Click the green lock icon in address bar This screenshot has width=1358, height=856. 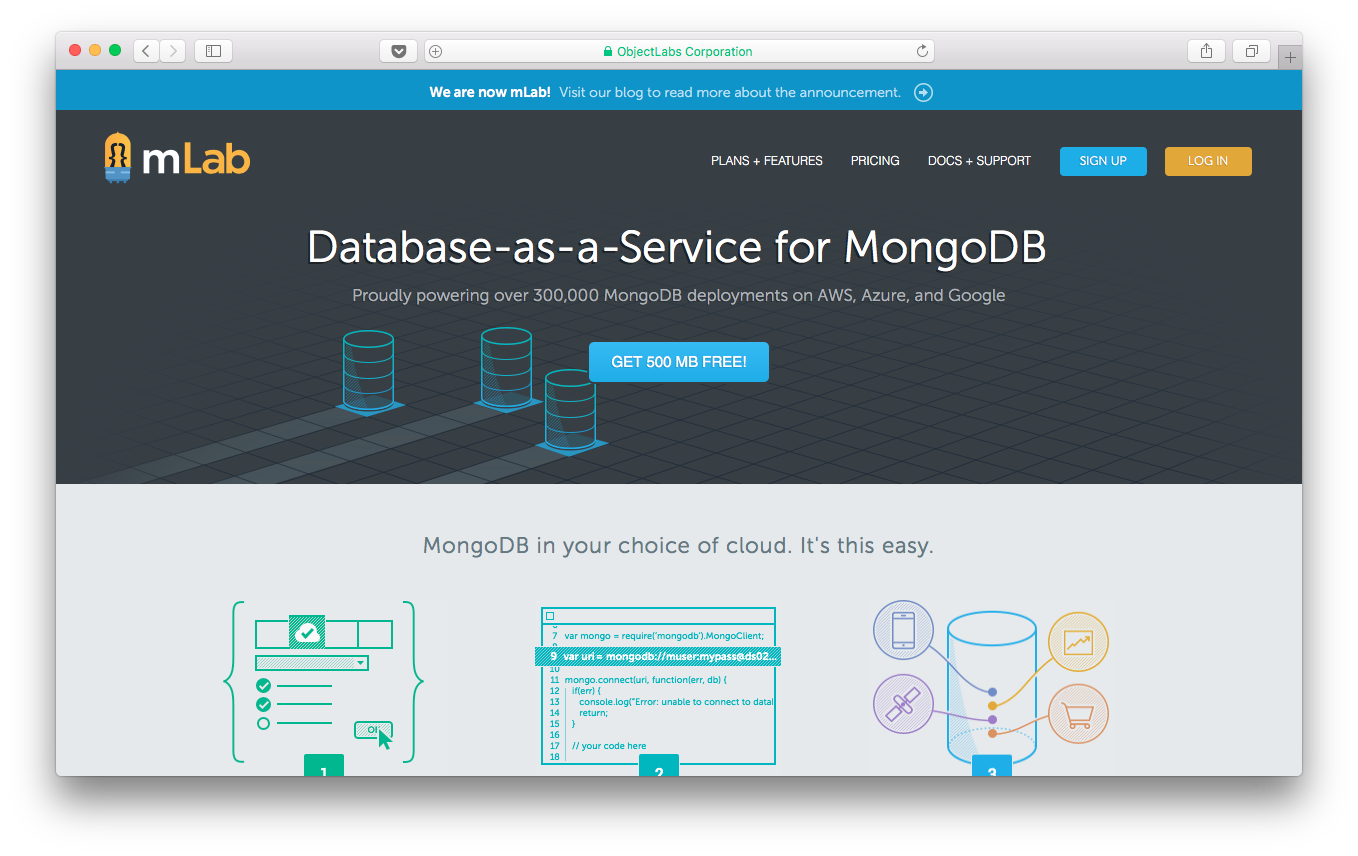pos(607,51)
